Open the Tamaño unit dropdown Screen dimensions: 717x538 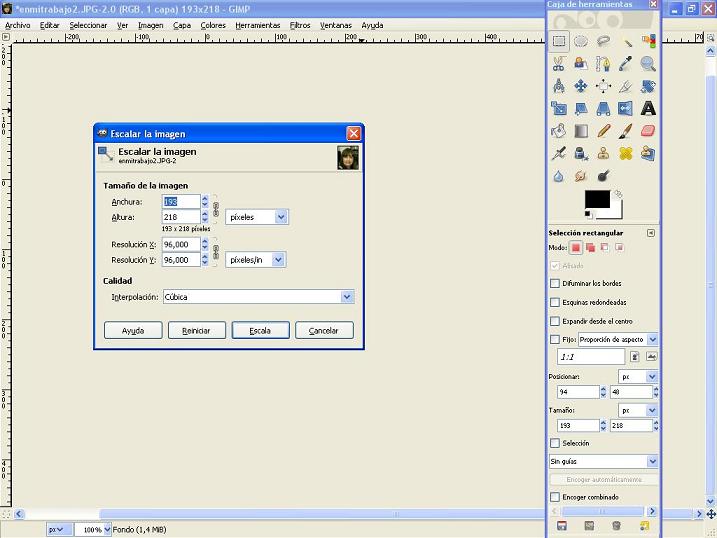click(x=638, y=410)
